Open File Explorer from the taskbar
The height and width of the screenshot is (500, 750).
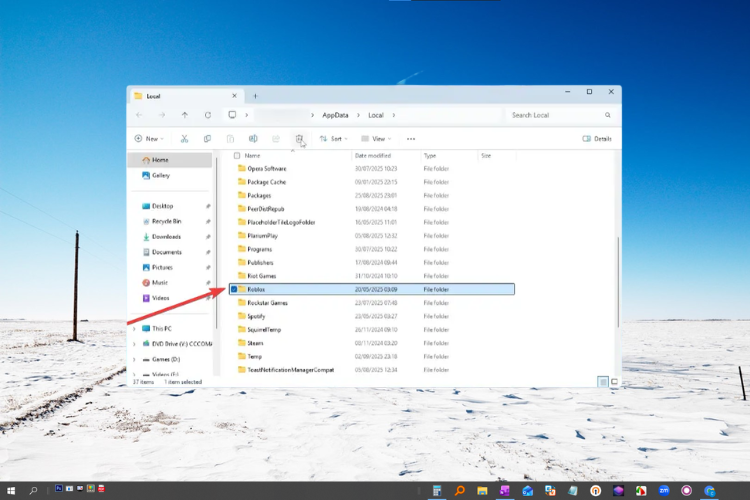pyautogui.click(x=482, y=490)
